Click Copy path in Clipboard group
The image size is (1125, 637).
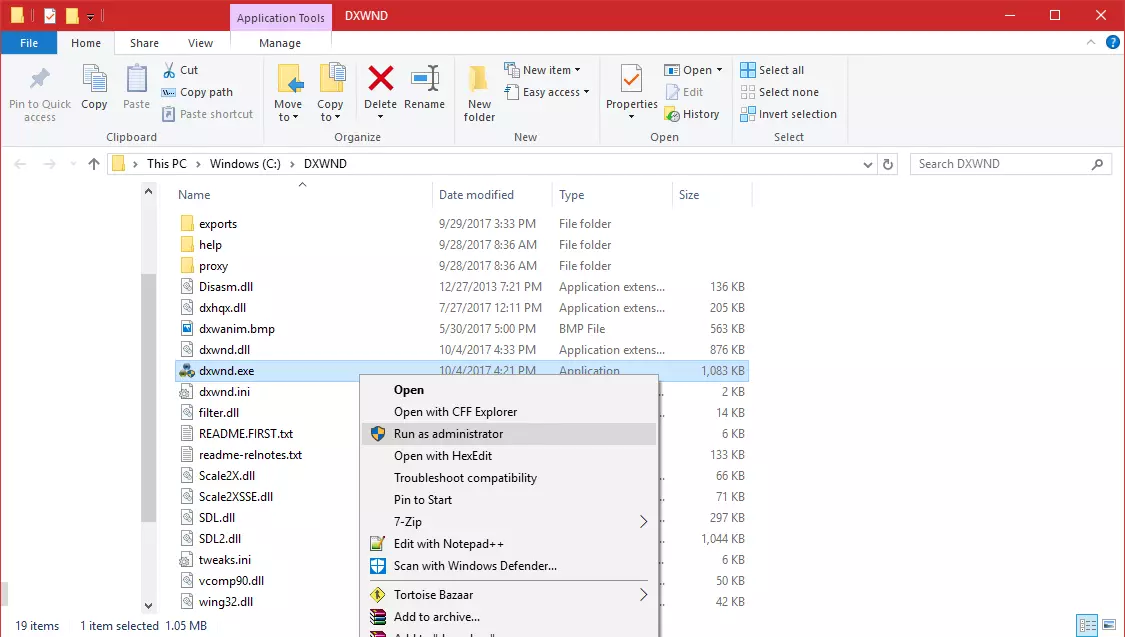(x=197, y=92)
